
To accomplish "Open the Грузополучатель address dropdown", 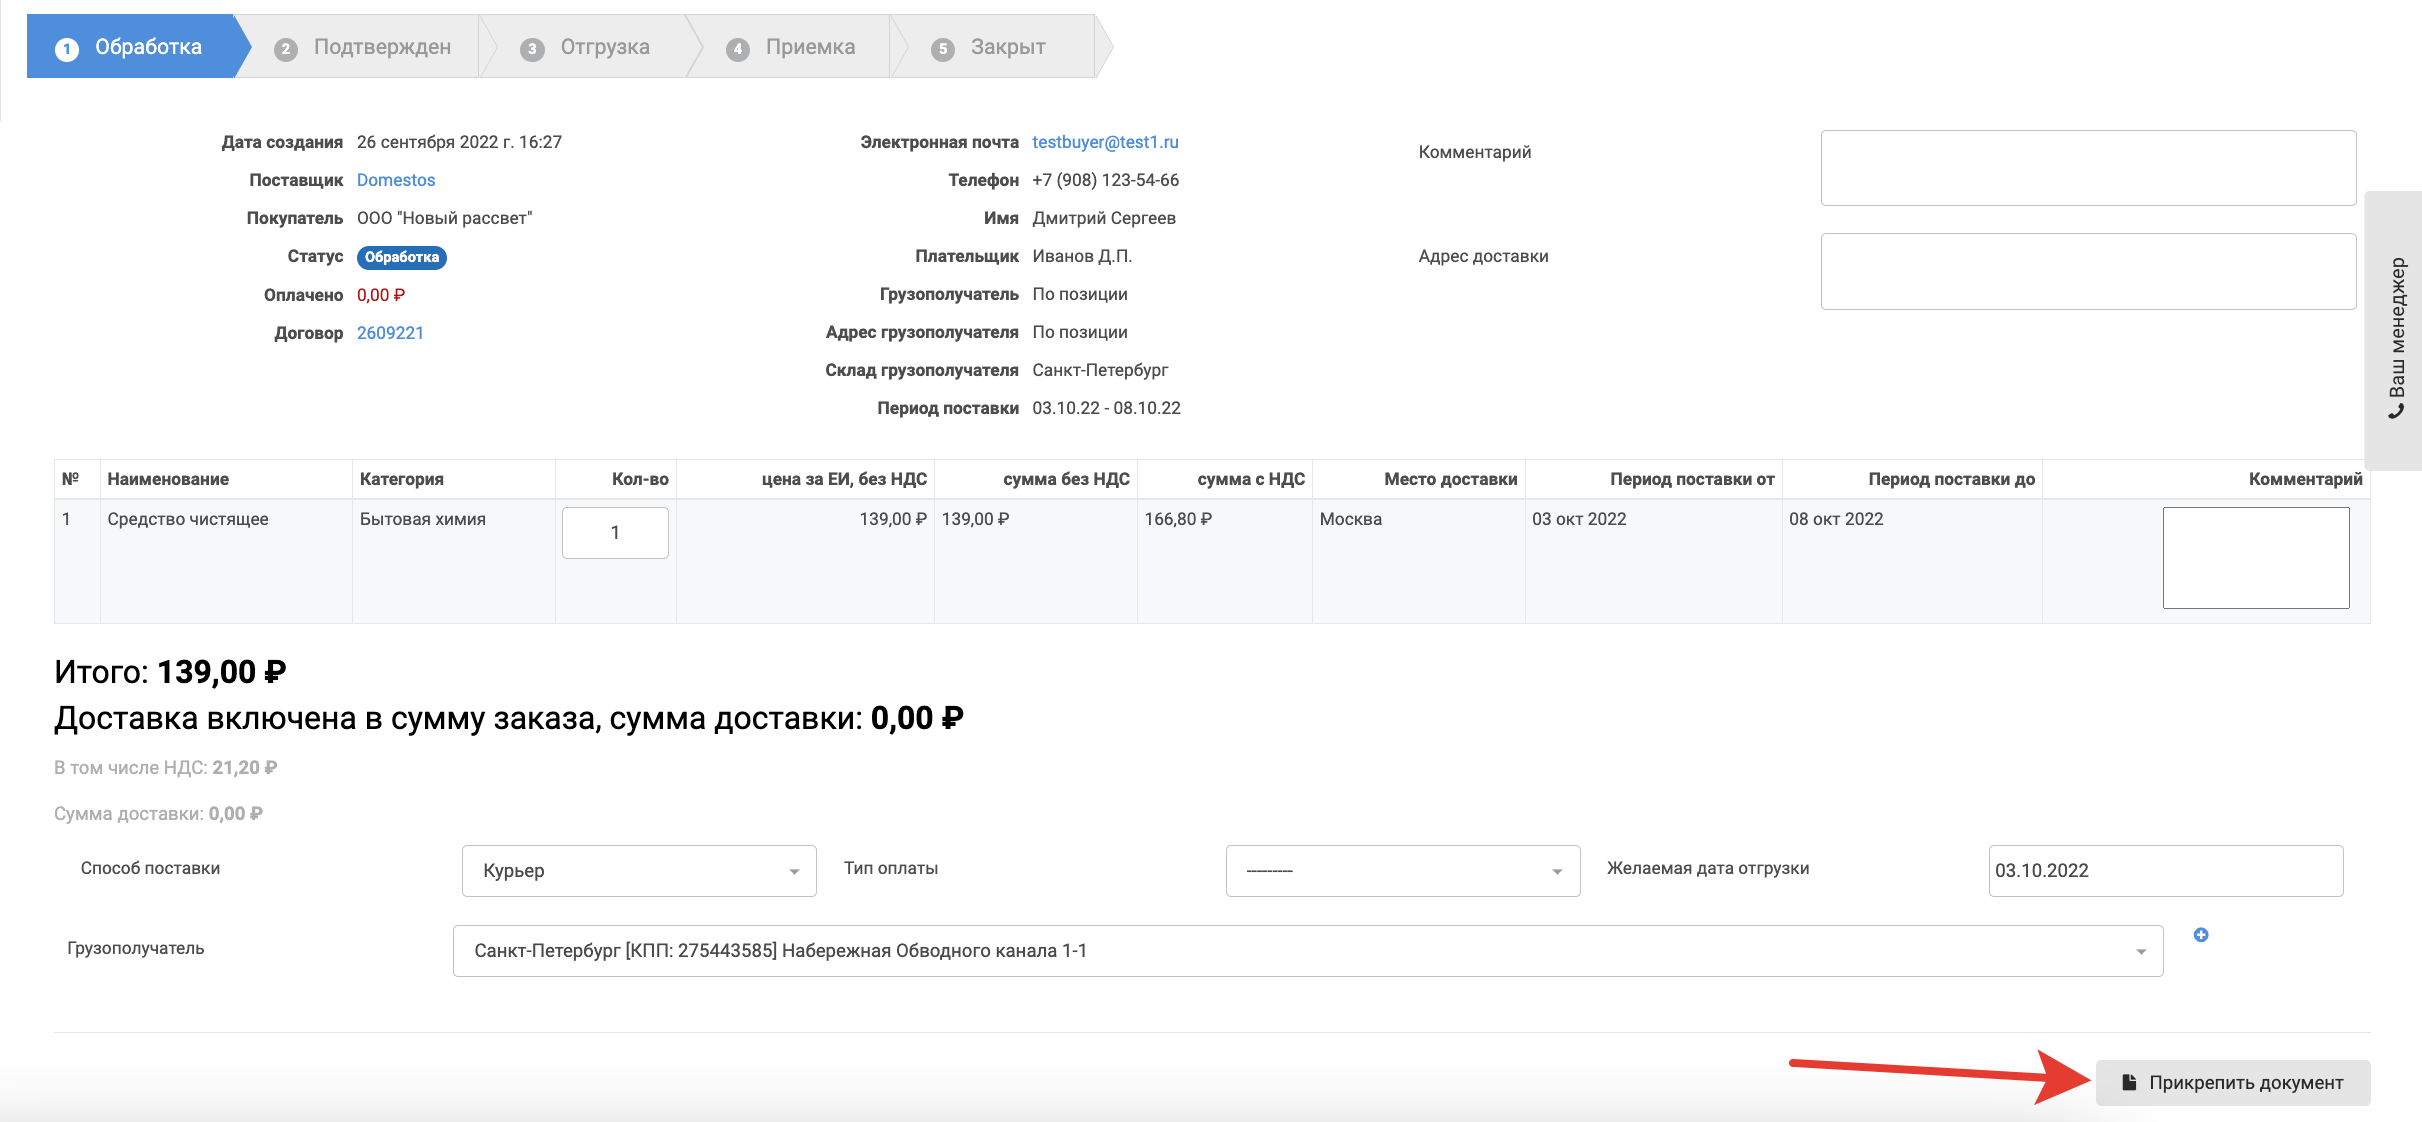I will pyautogui.click(x=1307, y=951).
